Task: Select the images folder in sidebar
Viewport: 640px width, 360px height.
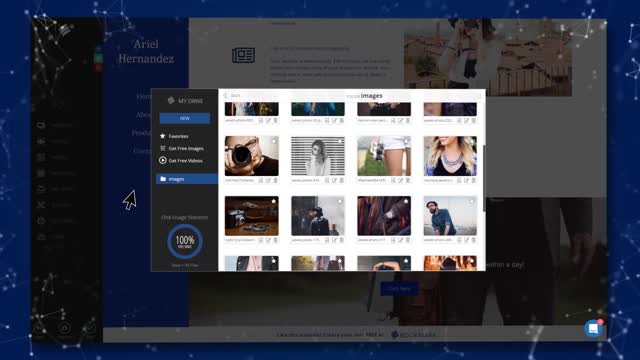Action: (x=187, y=179)
